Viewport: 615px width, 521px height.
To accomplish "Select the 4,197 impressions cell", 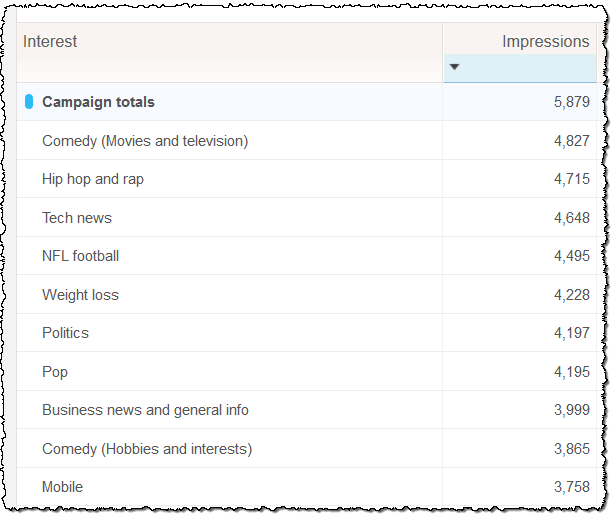I will click(x=571, y=333).
